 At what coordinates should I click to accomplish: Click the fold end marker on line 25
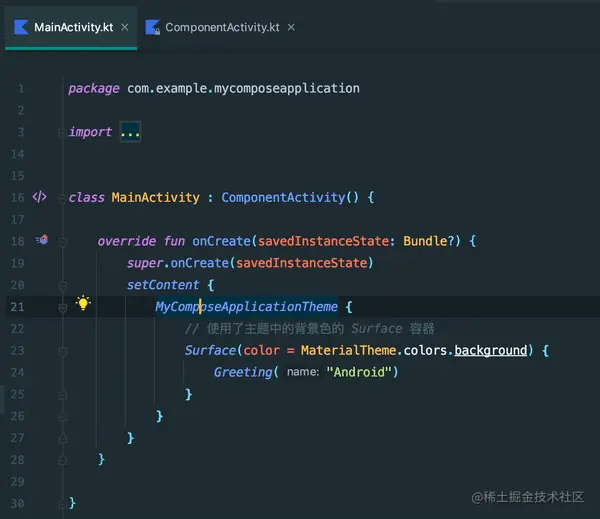(x=63, y=395)
